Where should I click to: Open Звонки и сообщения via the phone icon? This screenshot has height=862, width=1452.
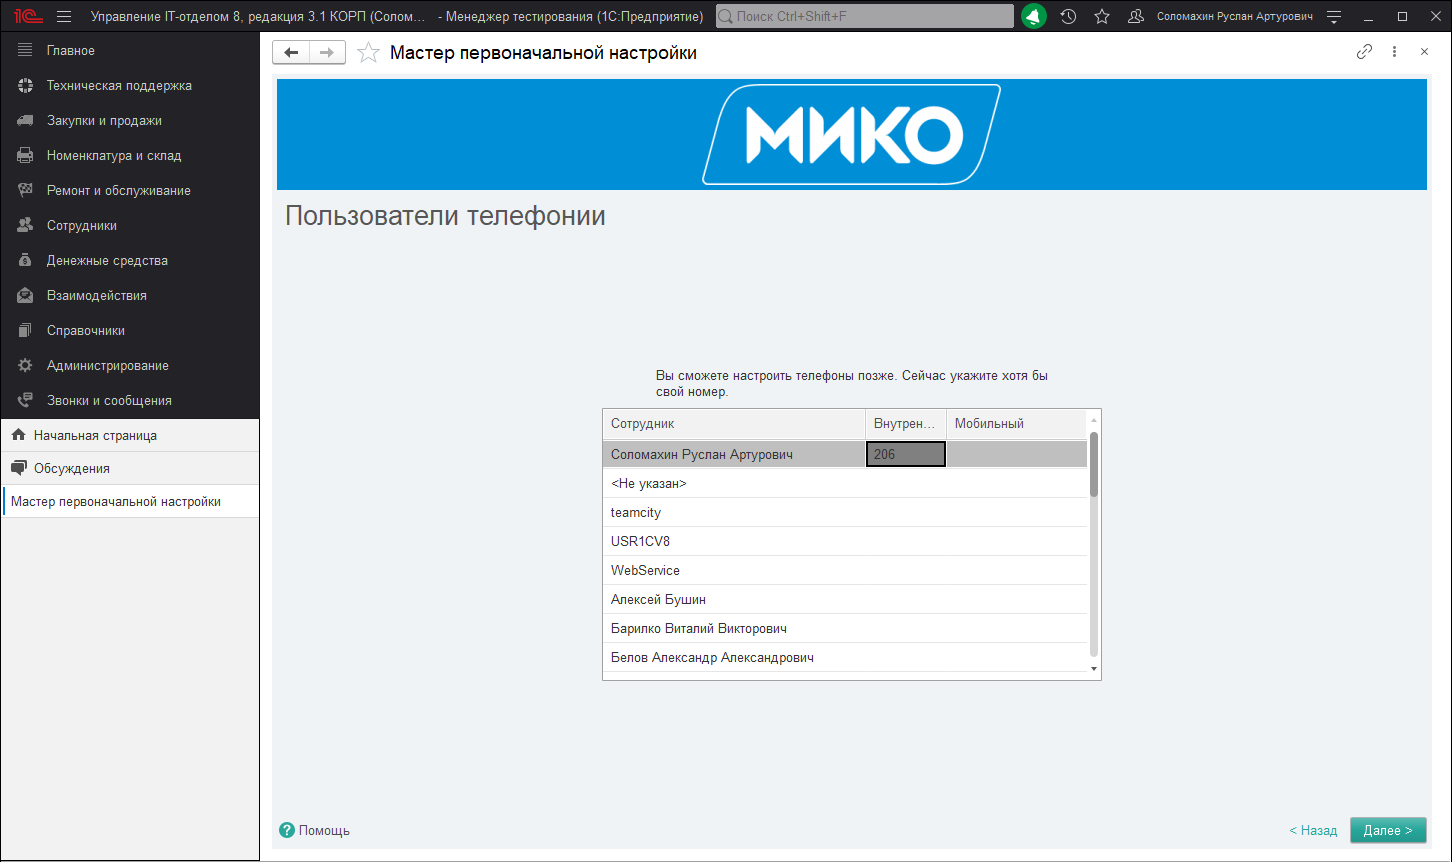(x=25, y=400)
